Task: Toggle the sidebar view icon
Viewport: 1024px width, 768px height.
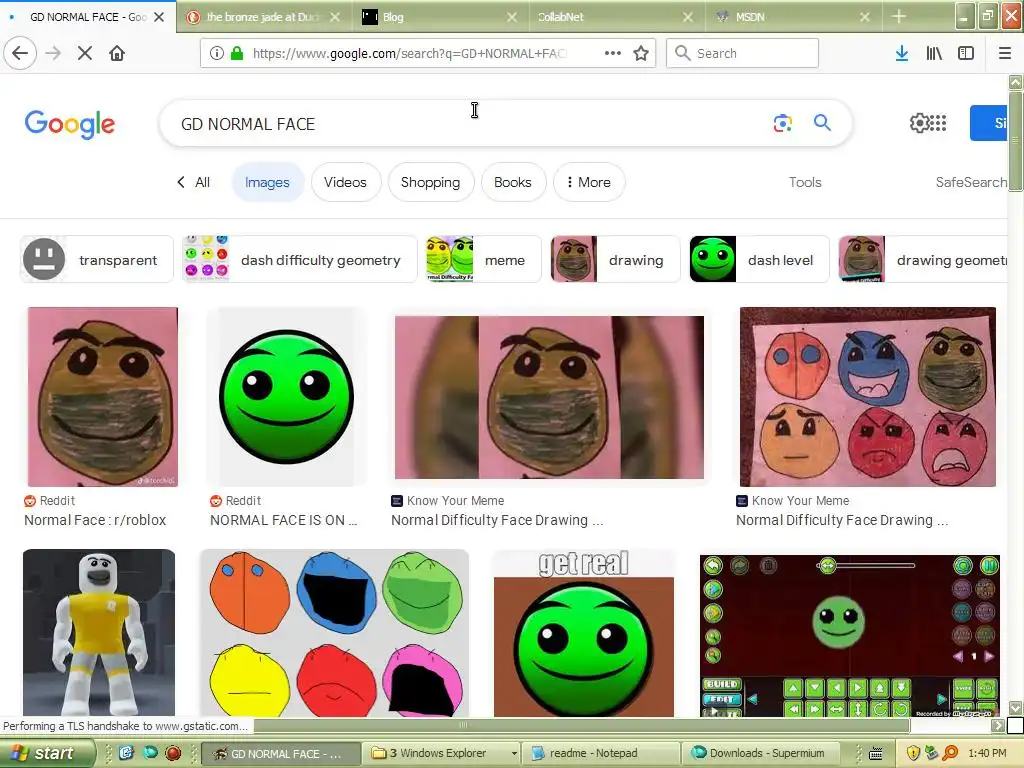Action: [x=966, y=53]
